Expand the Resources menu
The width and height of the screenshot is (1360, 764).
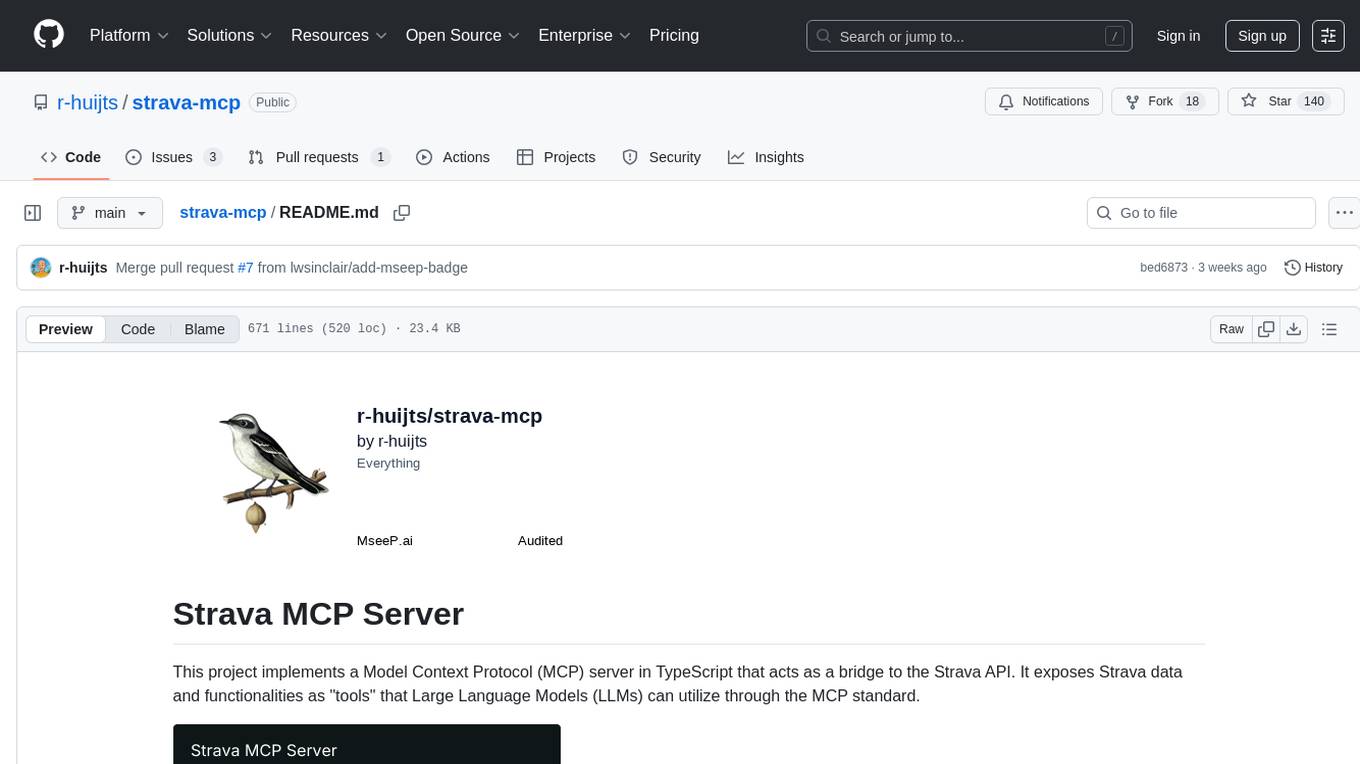340,35
